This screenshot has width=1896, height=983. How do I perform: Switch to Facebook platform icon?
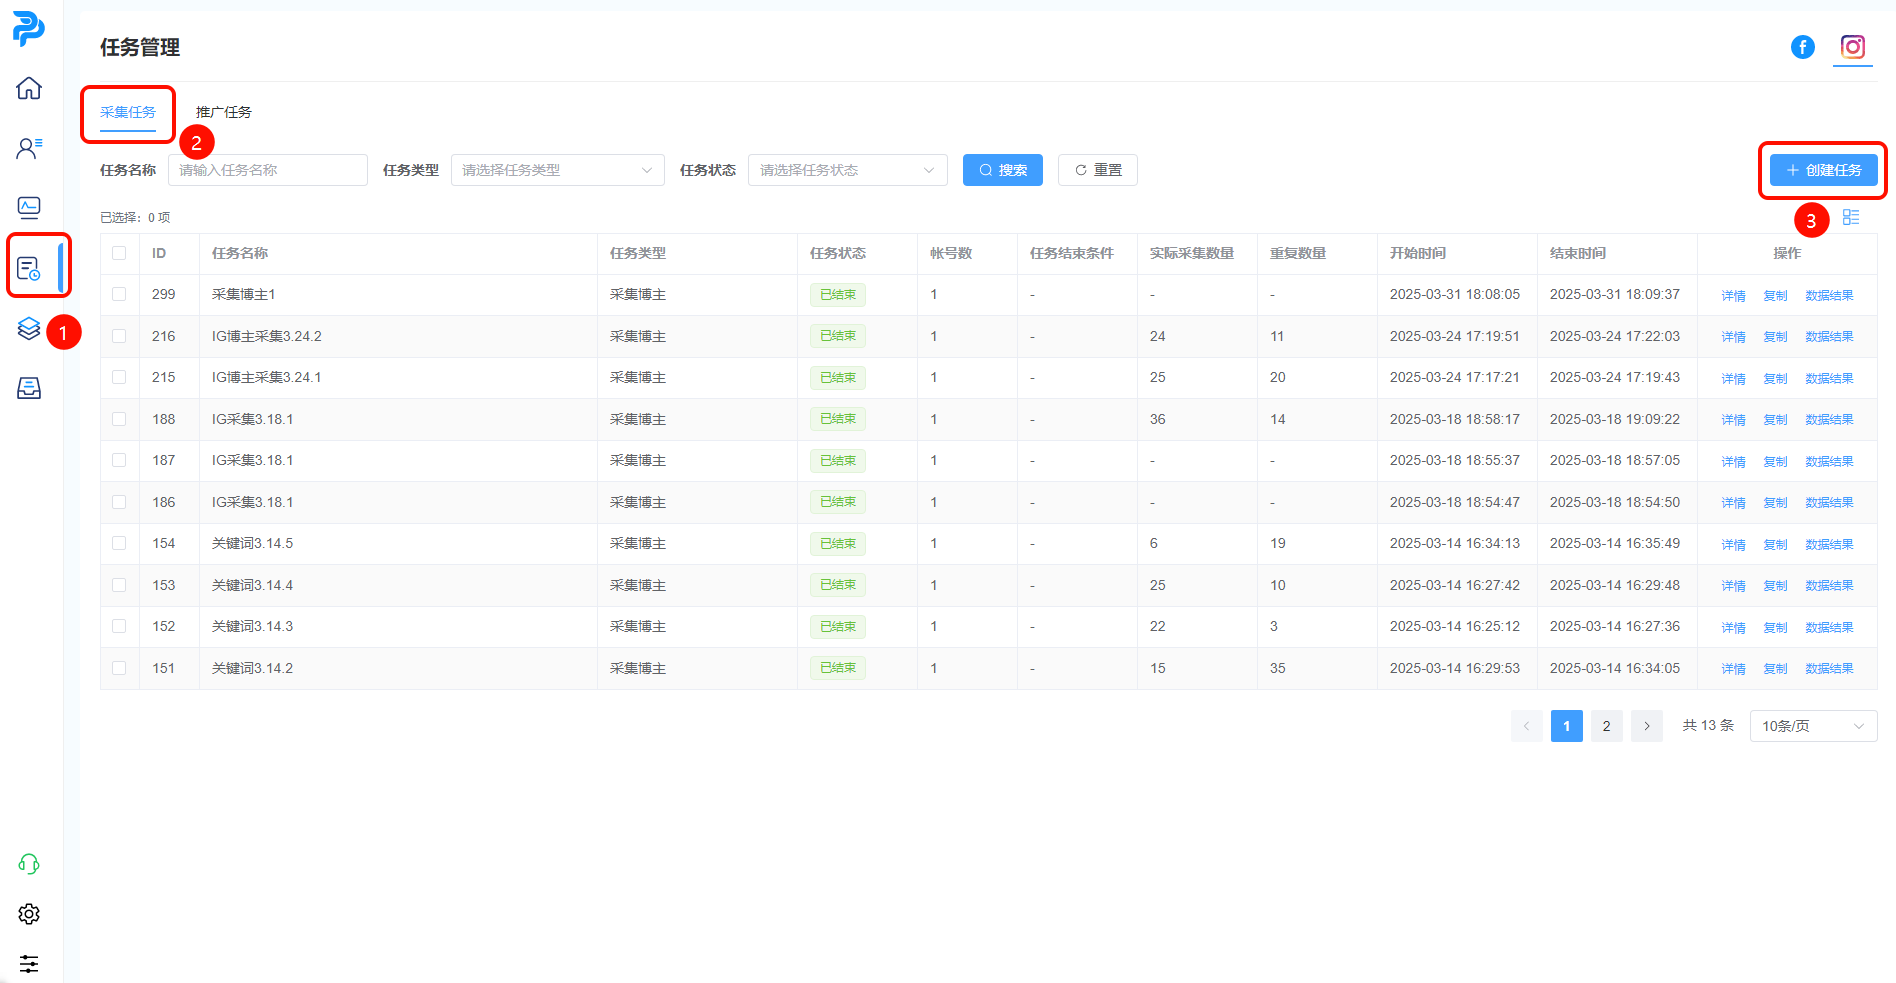(x=1802, y=47)
